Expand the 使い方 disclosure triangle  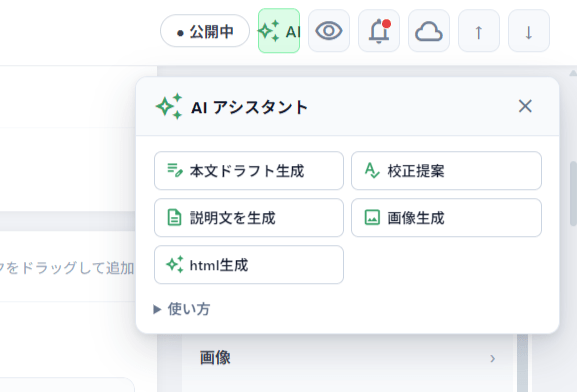click(157, 309)
